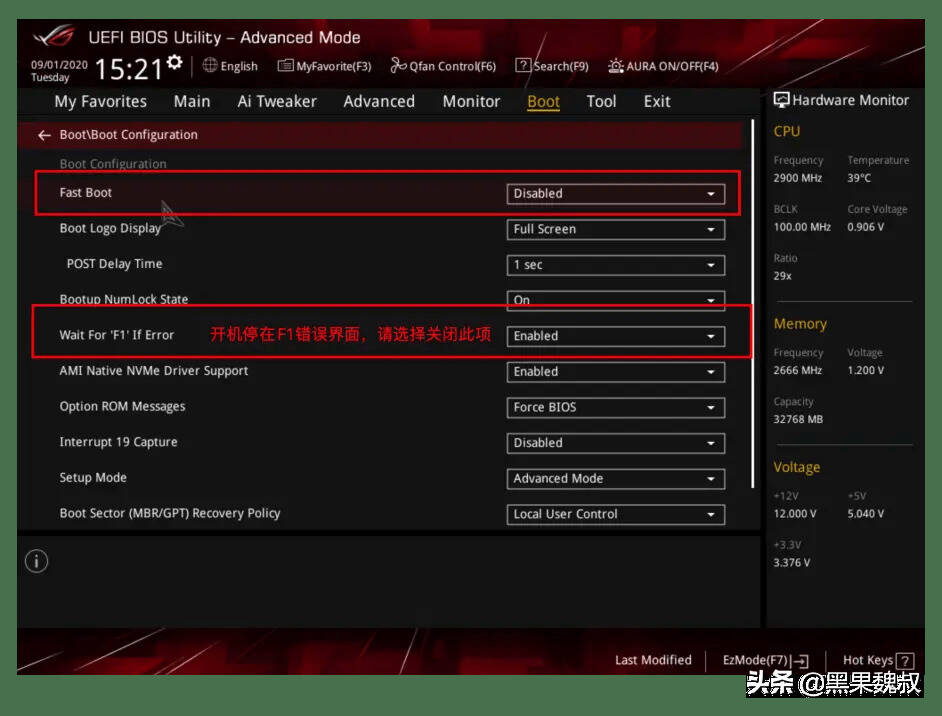The image size is (942, 716).
Task: Click the Search(F9) question mark icon
Action: pos(523,65)
